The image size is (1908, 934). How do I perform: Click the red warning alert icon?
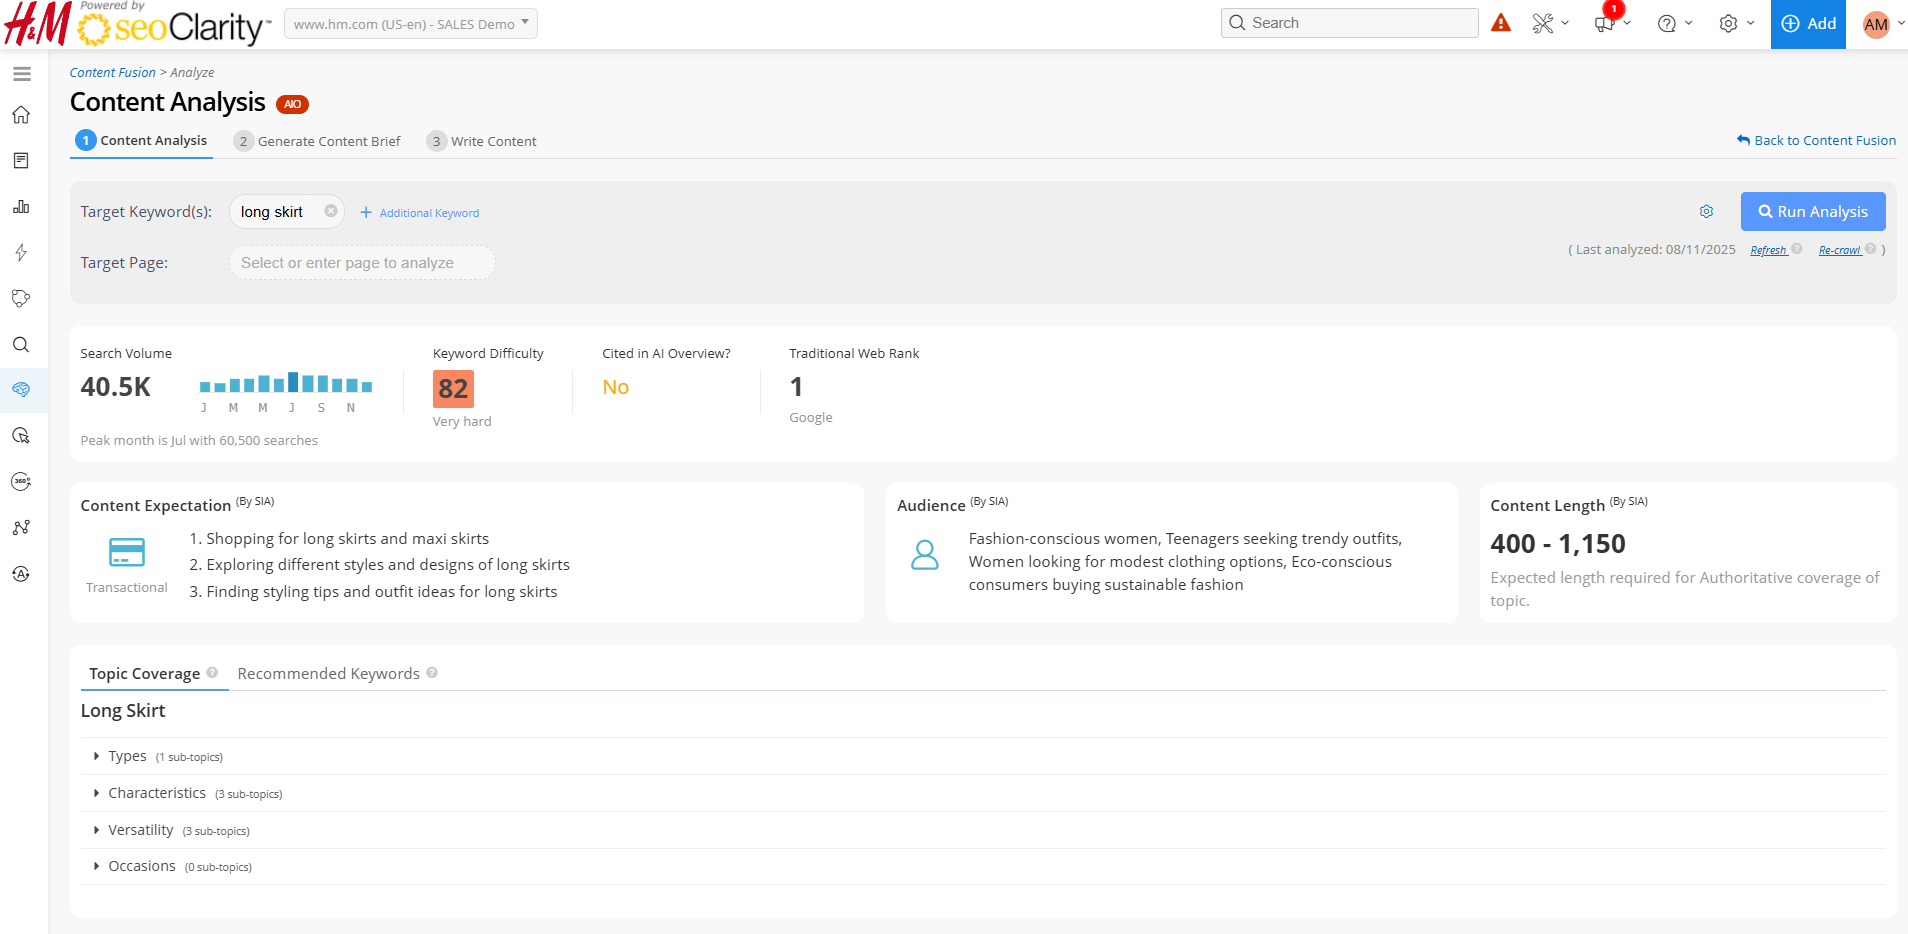(1501, 23)
